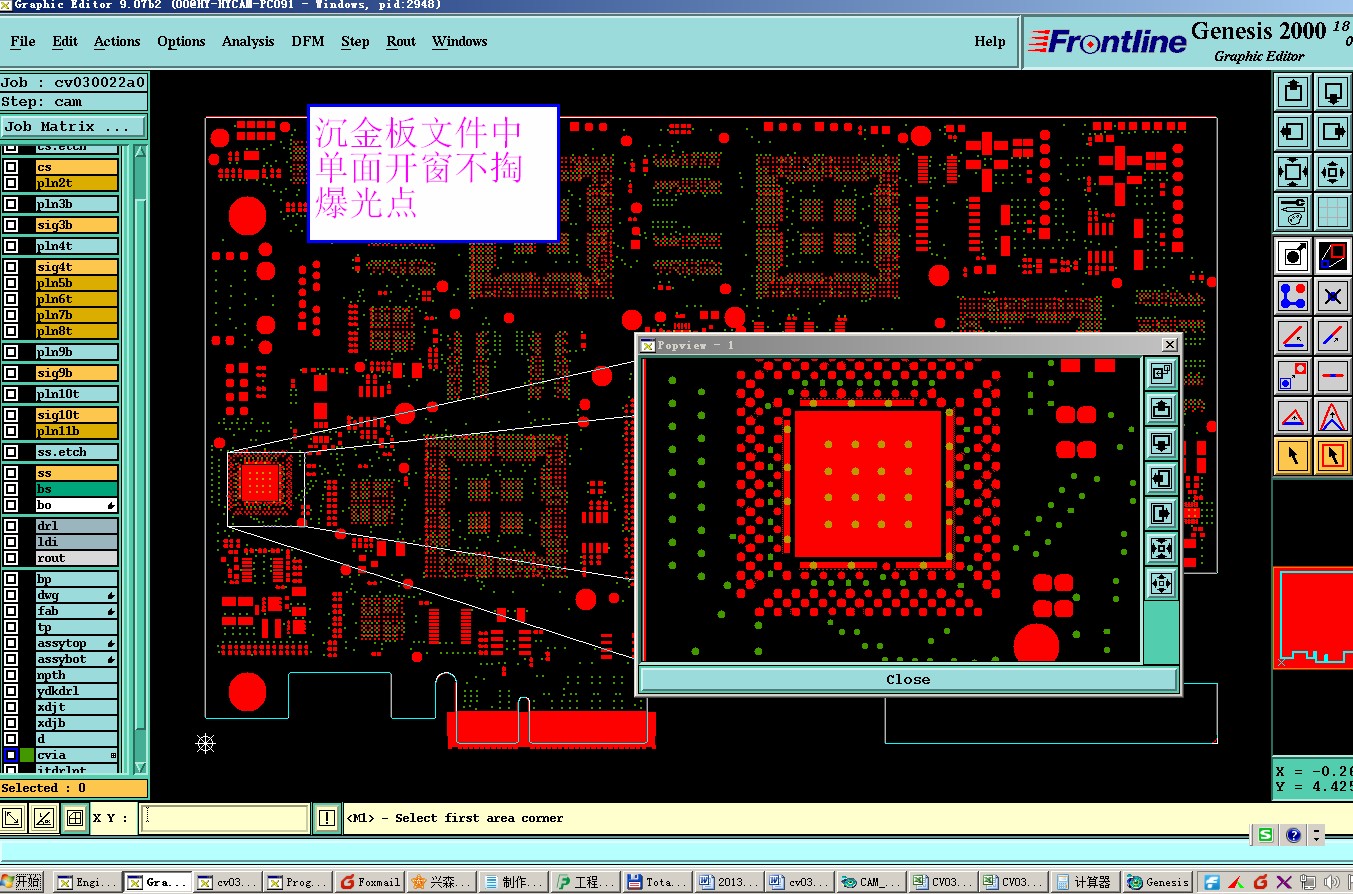Image resolution: width=1353 pixels, height=894 pixels.
Task: Select the rout layer name
Action: pyautogui.click(x=76, y=558)
